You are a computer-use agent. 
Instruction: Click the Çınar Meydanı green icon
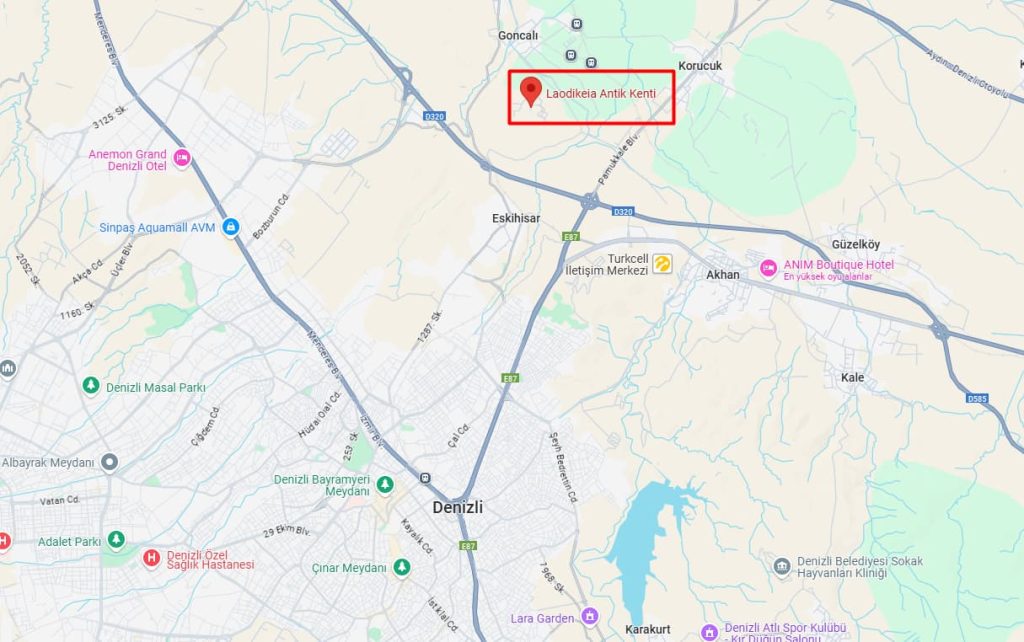coord(402,567)
